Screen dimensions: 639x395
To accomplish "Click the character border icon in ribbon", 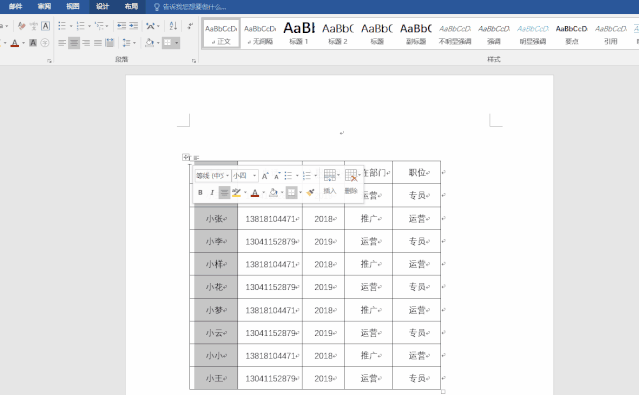I will point(46,26).
